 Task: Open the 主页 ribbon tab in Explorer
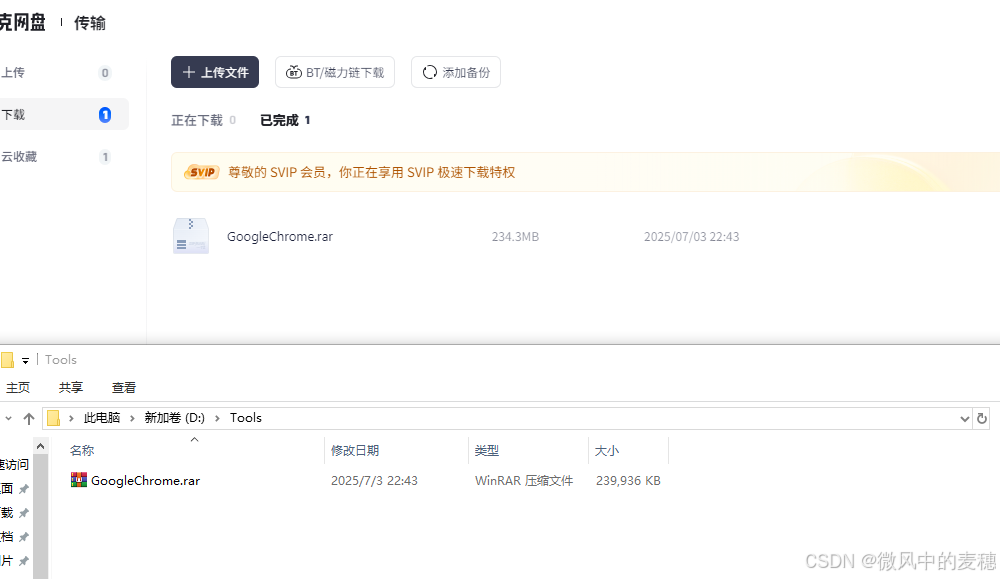tap(18, 387)
